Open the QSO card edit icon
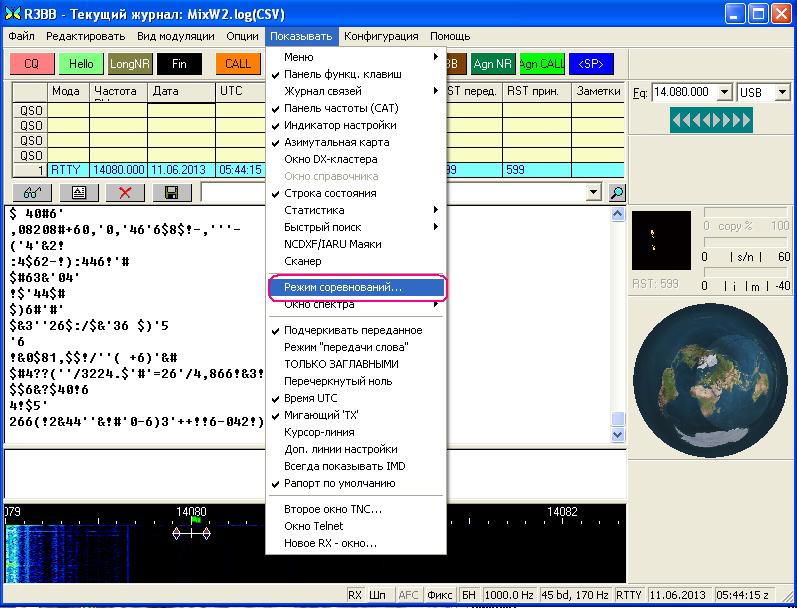 coord(79,193)
